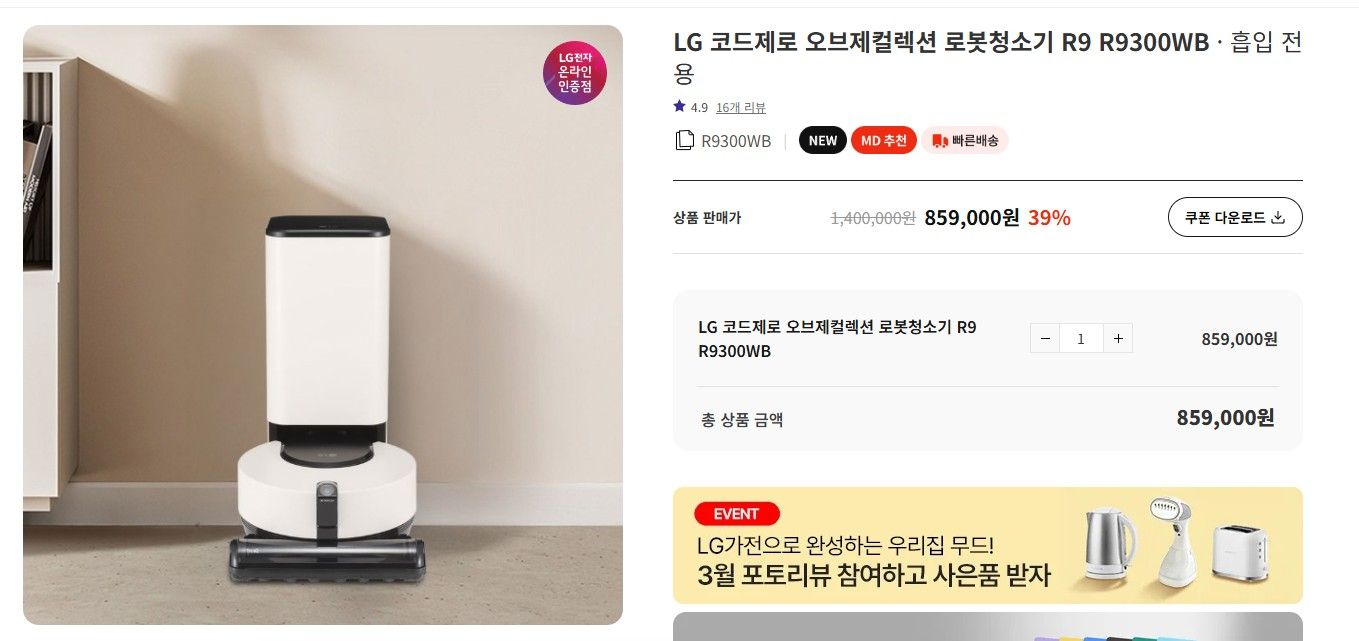This screenshot has width=1359, height=641.
Task: Click the download arrow icon on coupon button
Action: 1278,218
